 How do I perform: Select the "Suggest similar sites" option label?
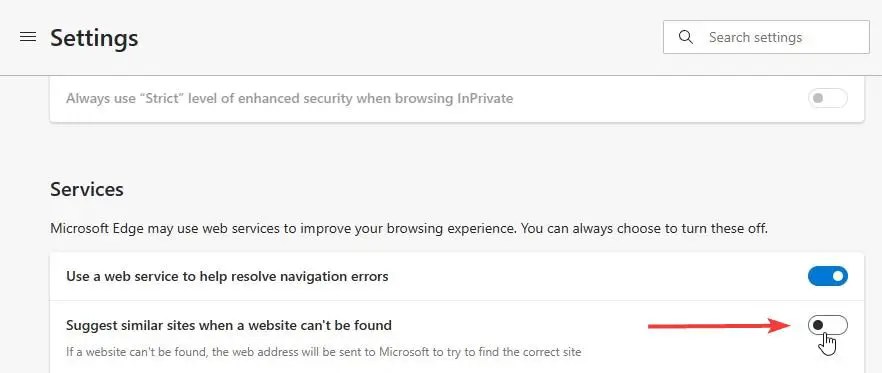click(229, 325)
